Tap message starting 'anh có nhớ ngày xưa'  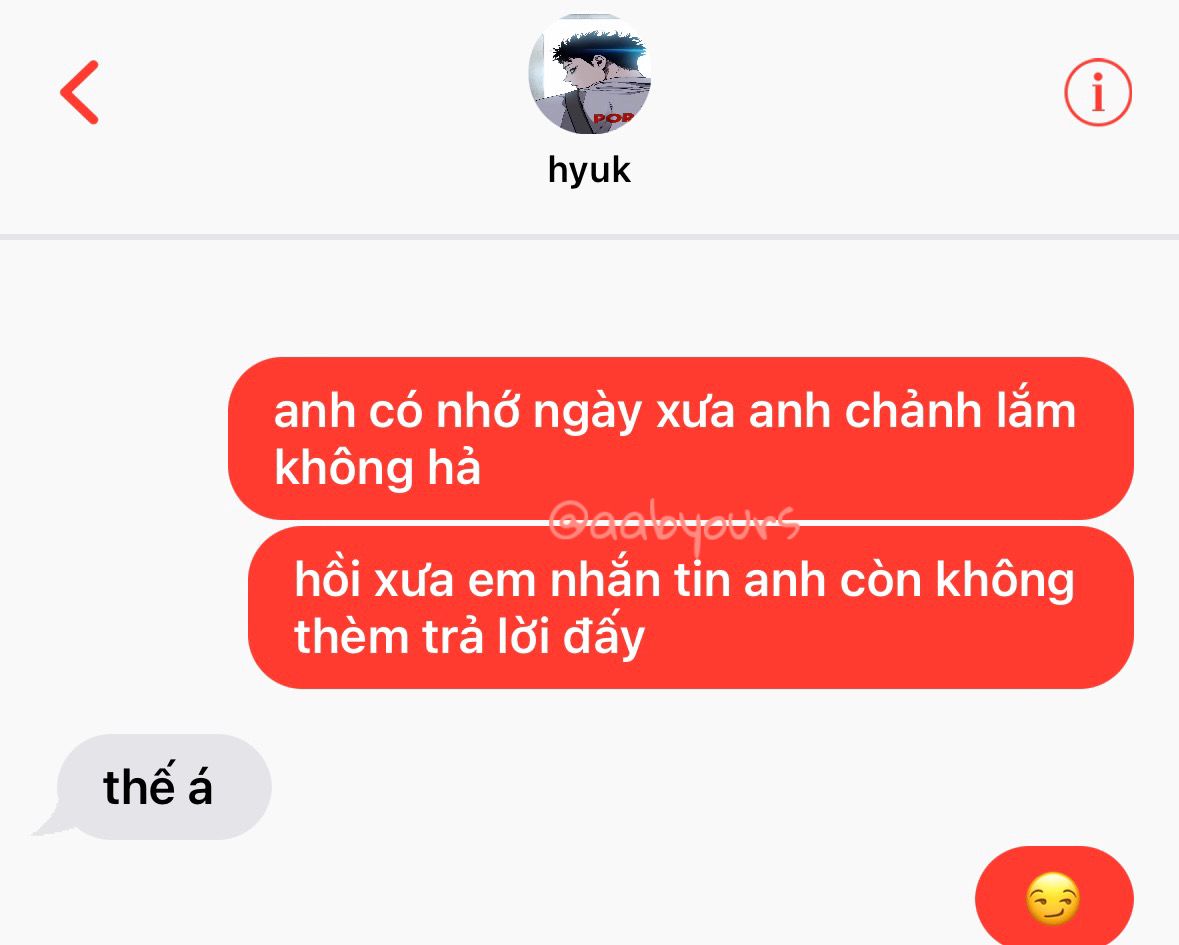coord(680,438)
